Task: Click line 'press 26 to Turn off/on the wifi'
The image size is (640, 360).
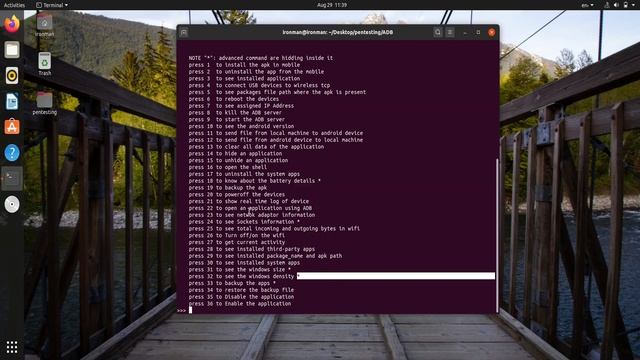Action: pyautogui.click(x=237, y=236)
